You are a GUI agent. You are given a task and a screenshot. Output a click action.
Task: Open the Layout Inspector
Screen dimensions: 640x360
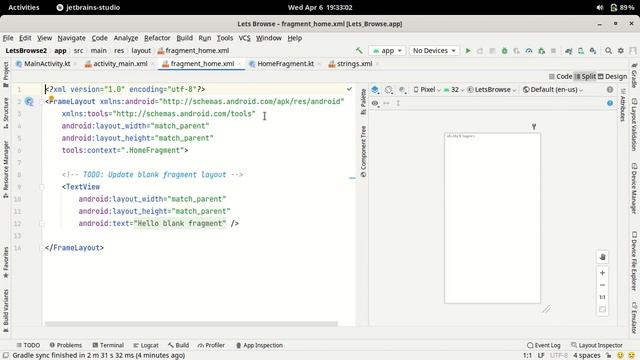pyautogui.click(x=597, y=345)
